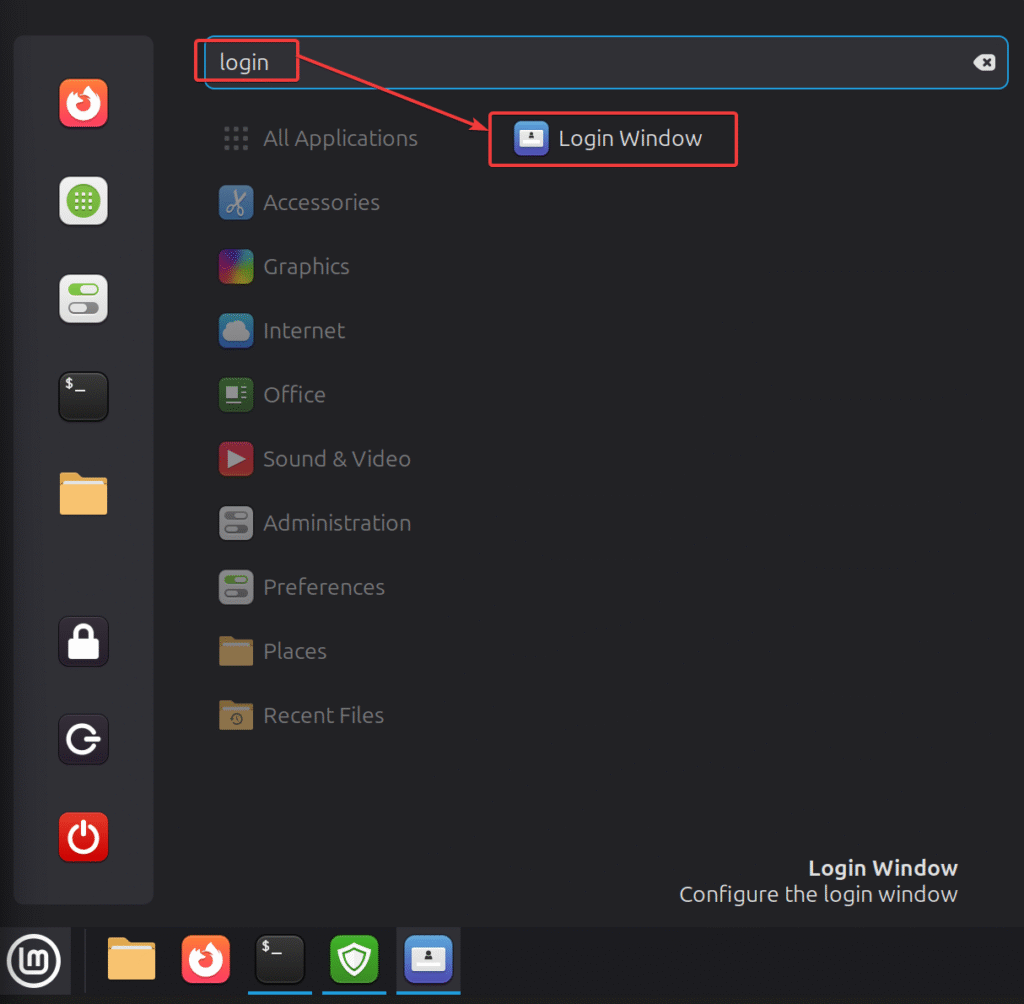Open the Login Window search result

(612, 139)
